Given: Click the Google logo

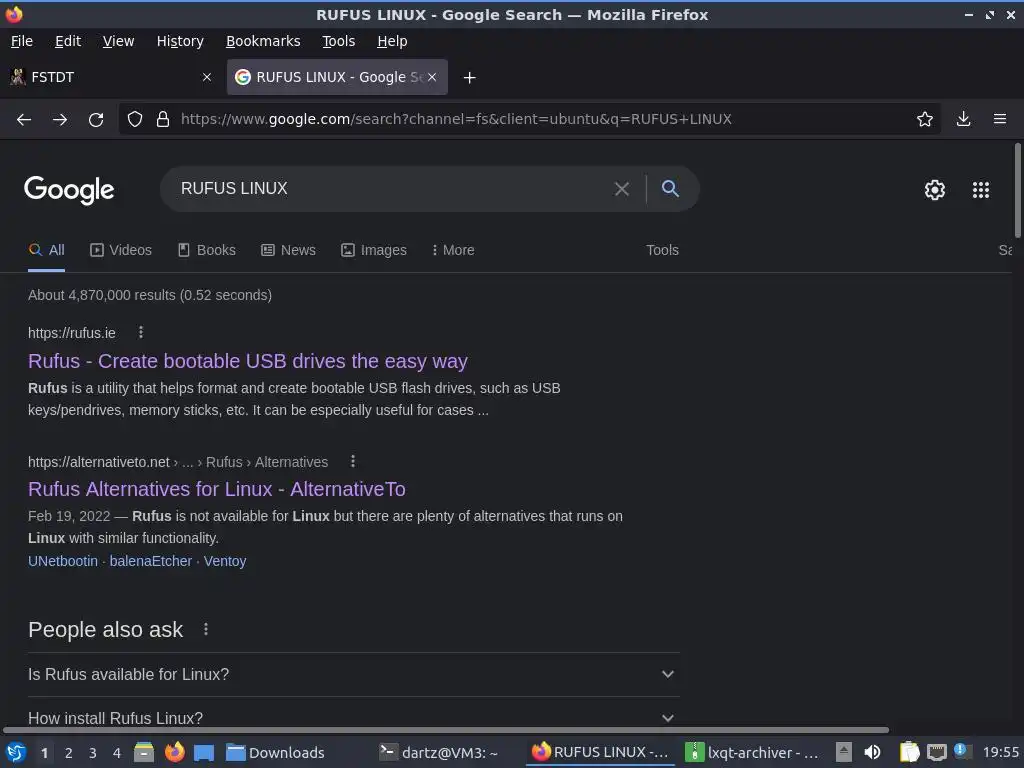Looking at the screenshot, I should 69,190.
